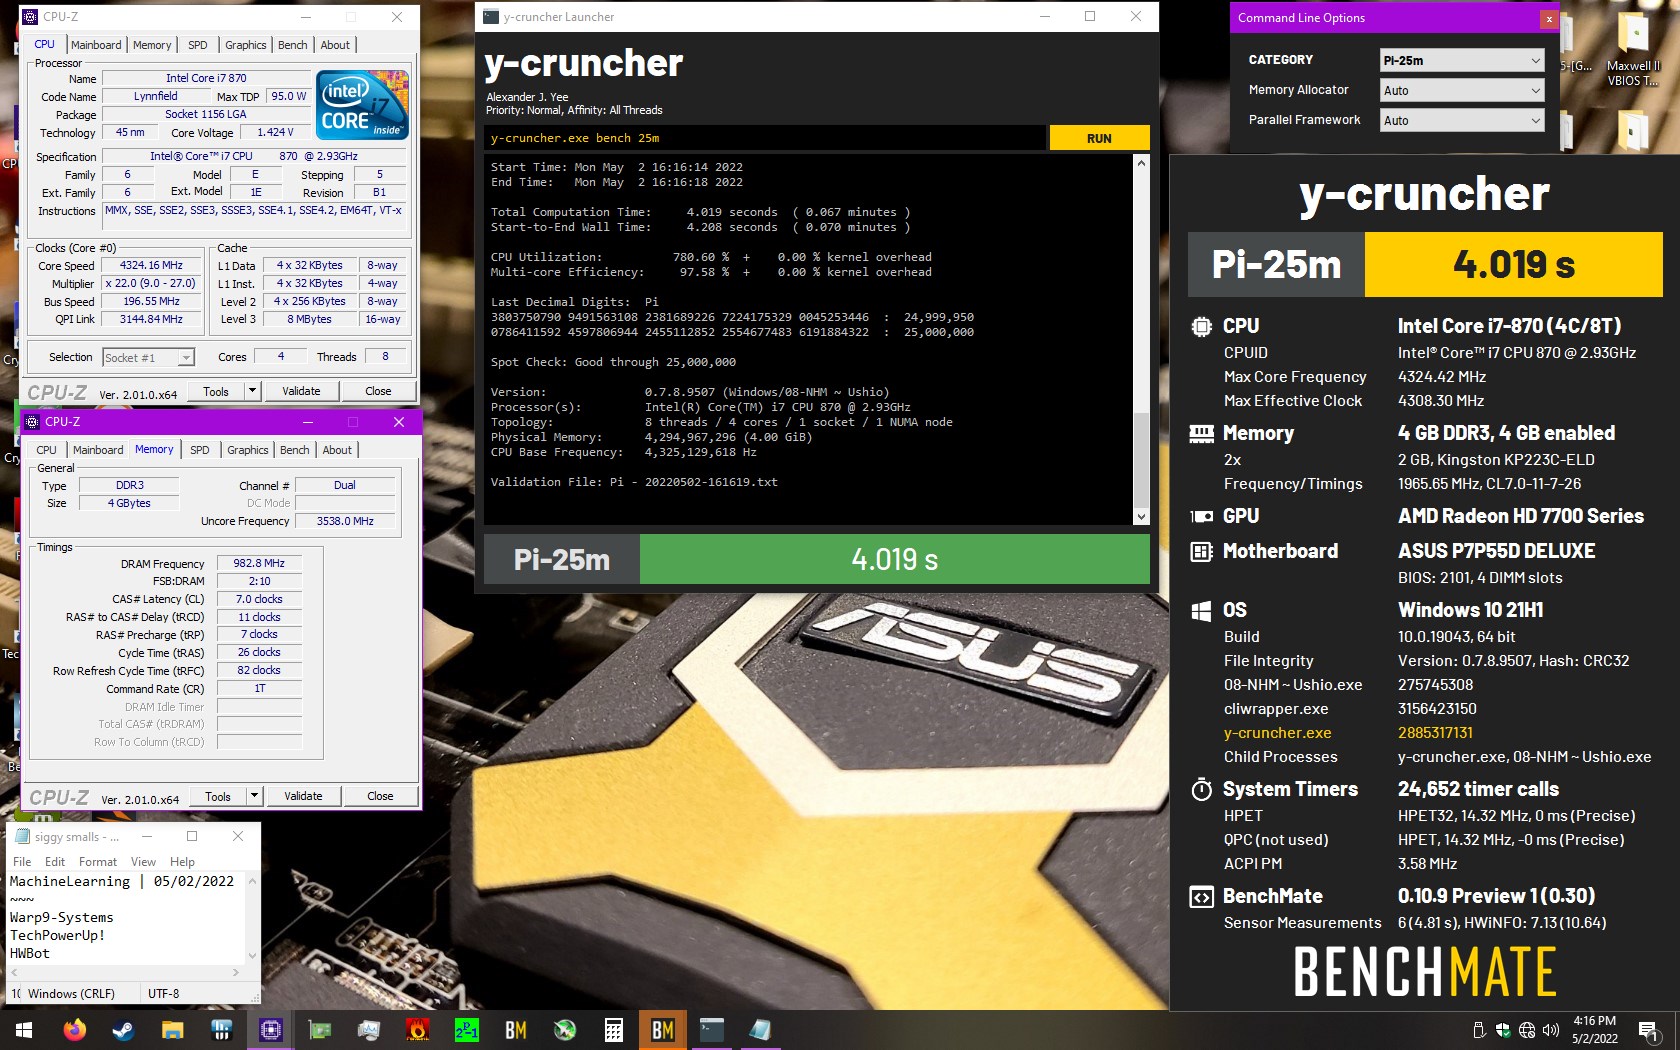
Task: Launch Steam from the taskbar
Action: tap(124, 1030)
